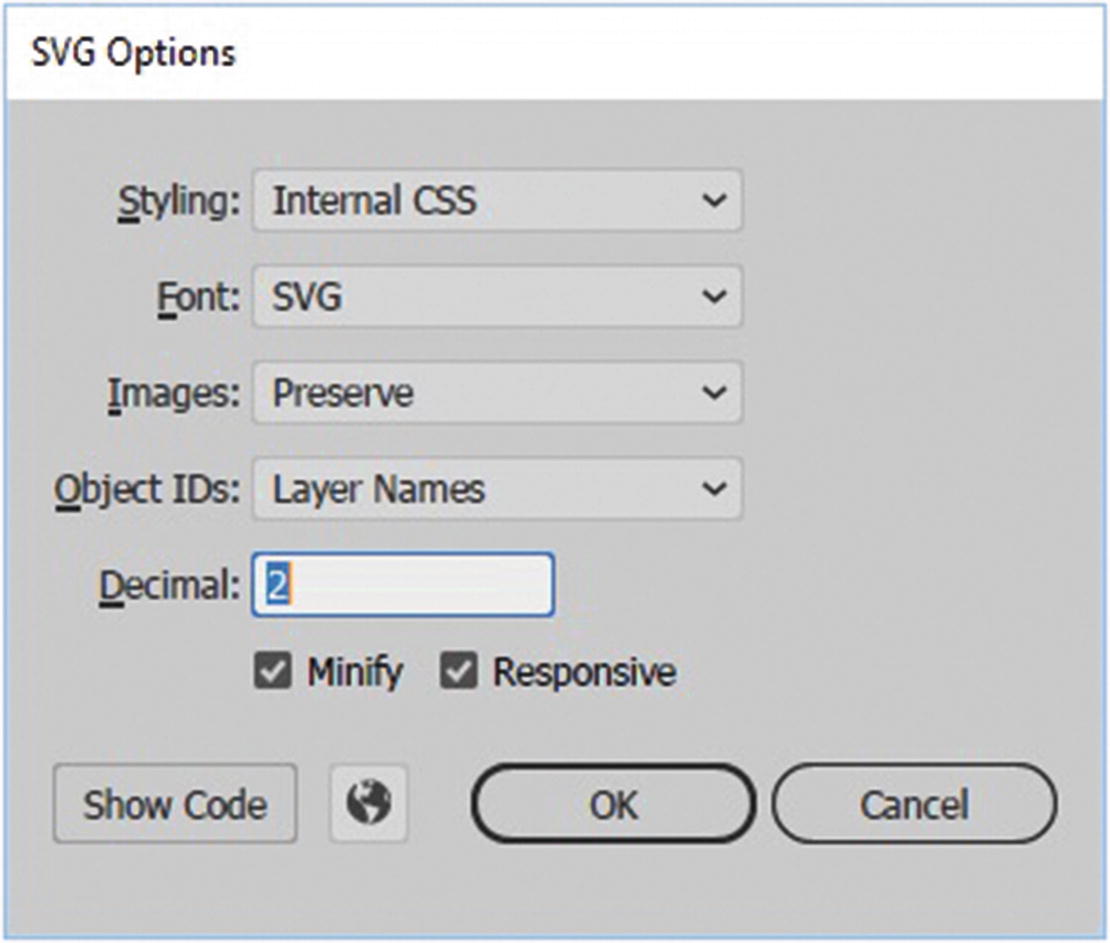Click the Show Code button
The height and width of the screenshot is (943, 1110).
click(x=175, y=802)
